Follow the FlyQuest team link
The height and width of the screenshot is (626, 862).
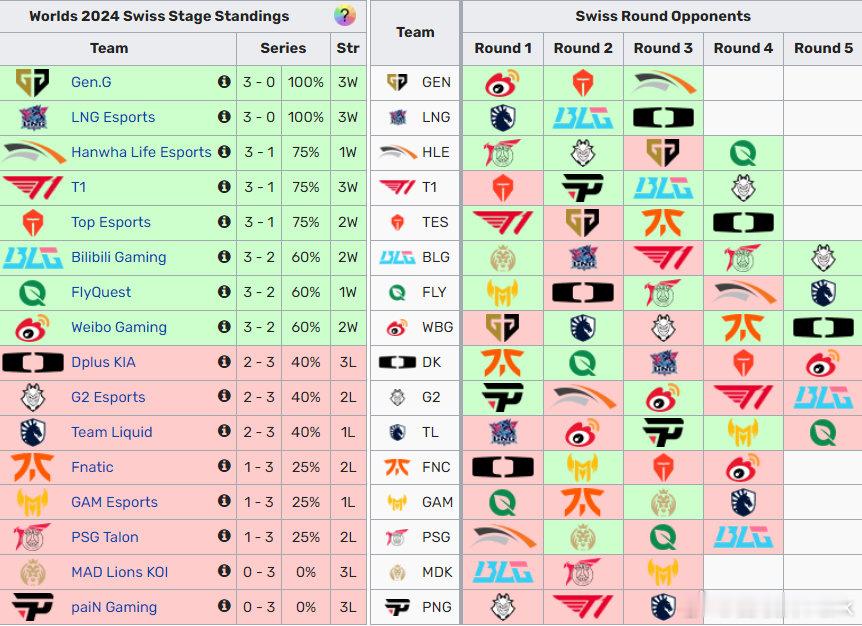pos(101,292)
